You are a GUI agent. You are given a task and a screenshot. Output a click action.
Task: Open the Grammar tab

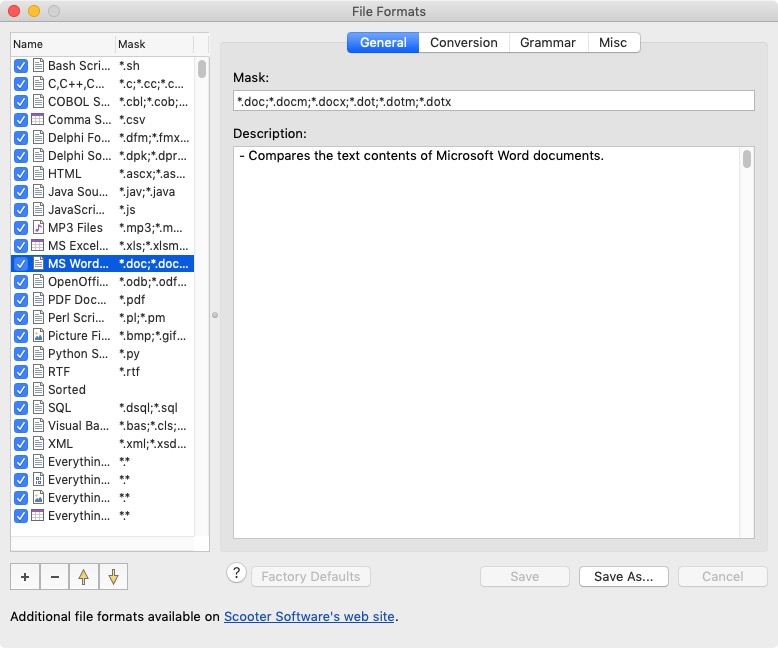547,43
